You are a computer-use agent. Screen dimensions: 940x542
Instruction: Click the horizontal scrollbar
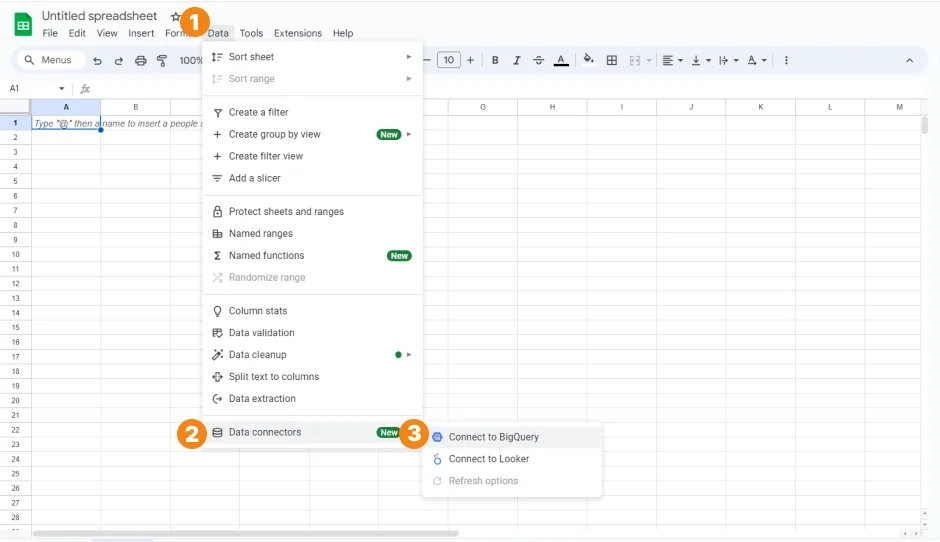pyautogui.click(x=246, y=533)
